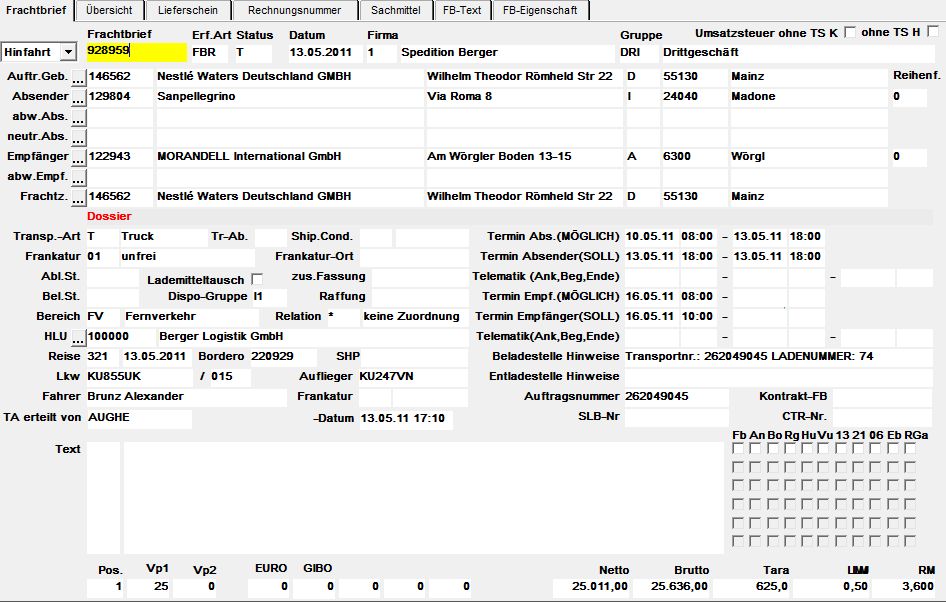Click the Absender lookup button
The width and height of the screenshot is (946, 602).
pyautogui.click(x=78, y=98)
